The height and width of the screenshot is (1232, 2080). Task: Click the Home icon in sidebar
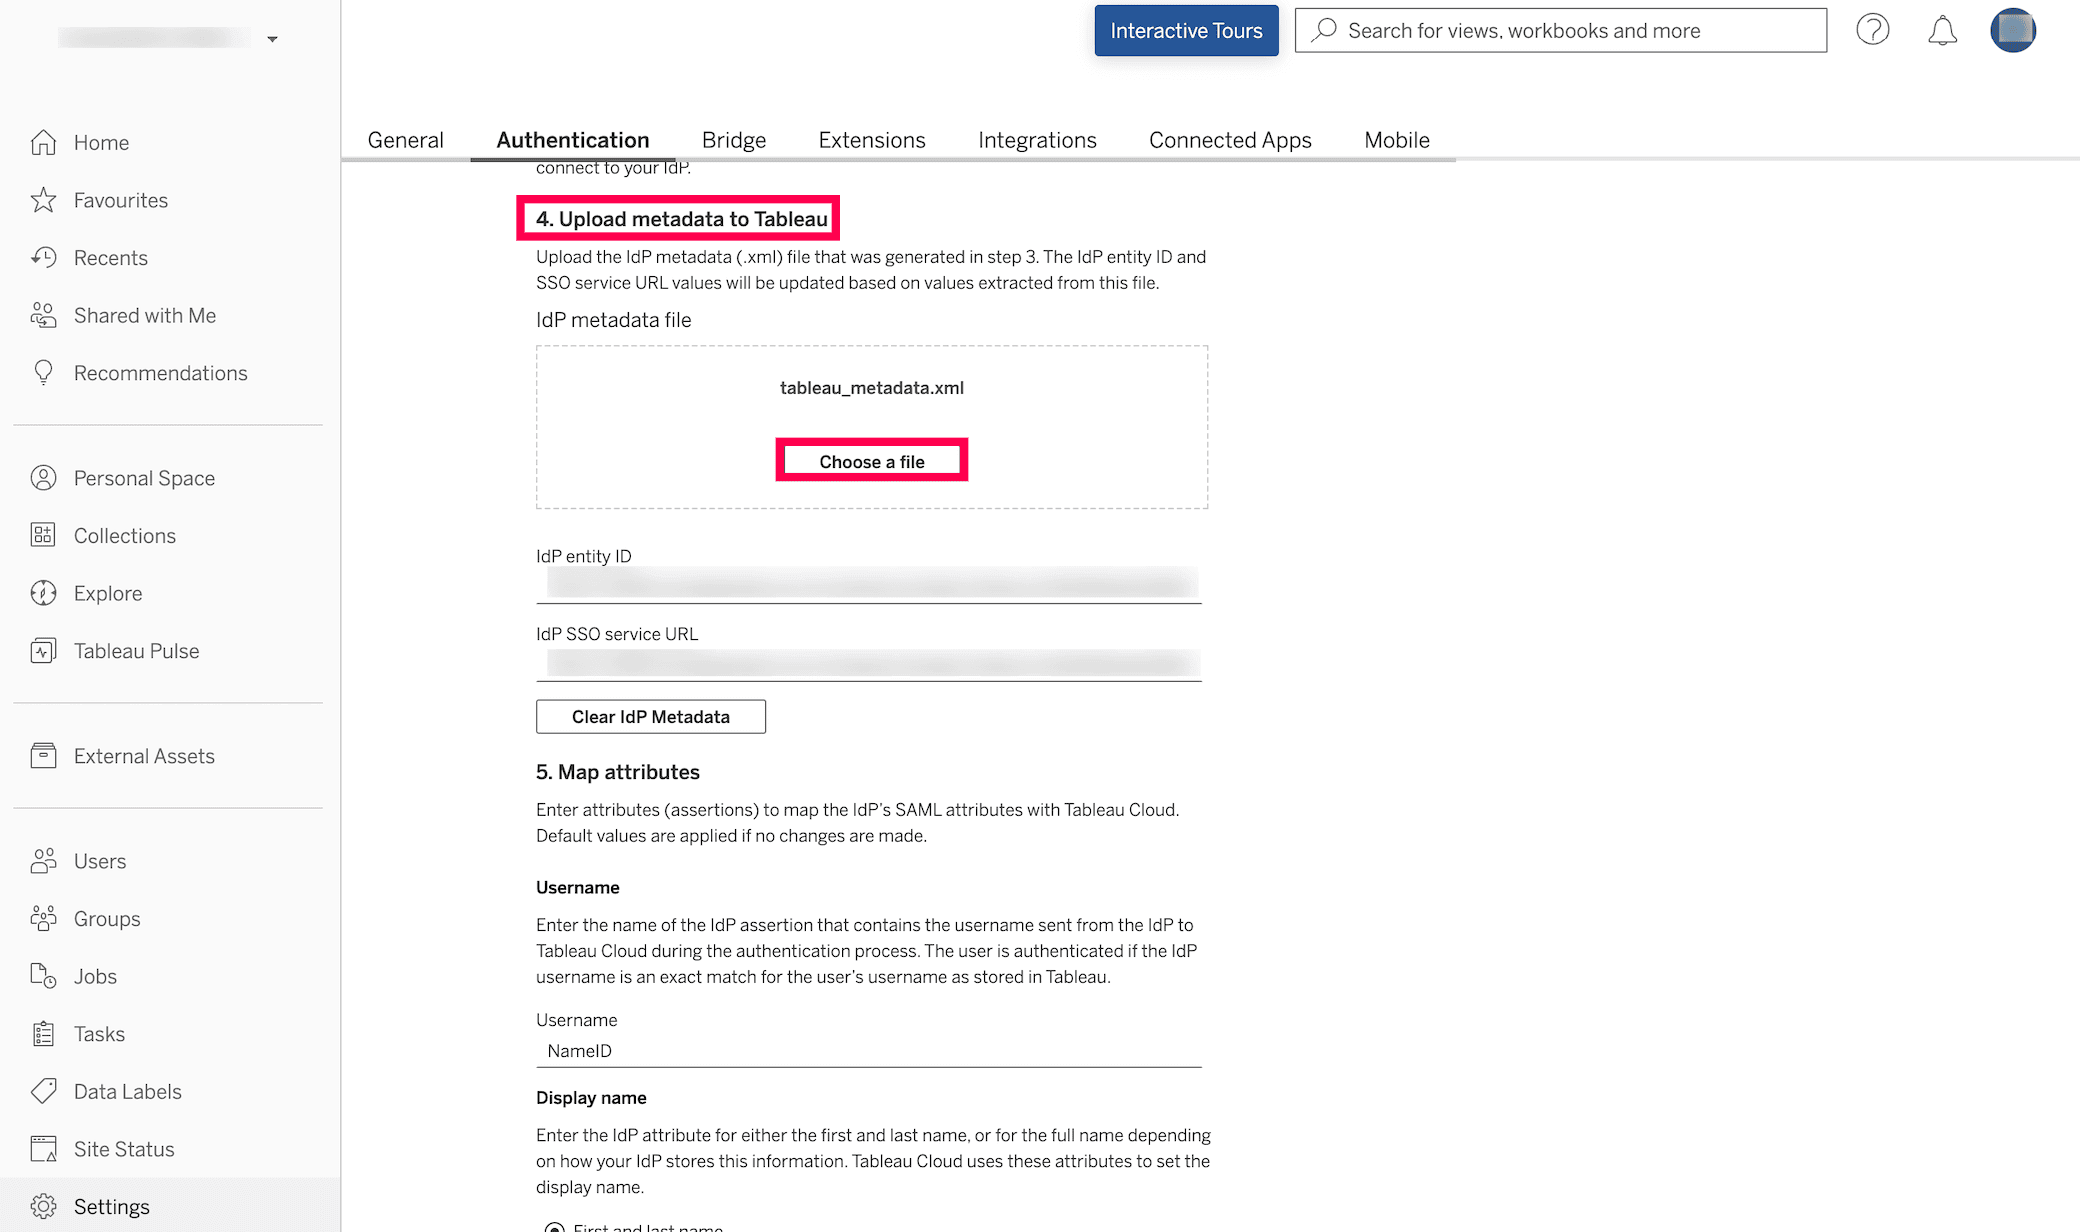click(x=45, y=142)
